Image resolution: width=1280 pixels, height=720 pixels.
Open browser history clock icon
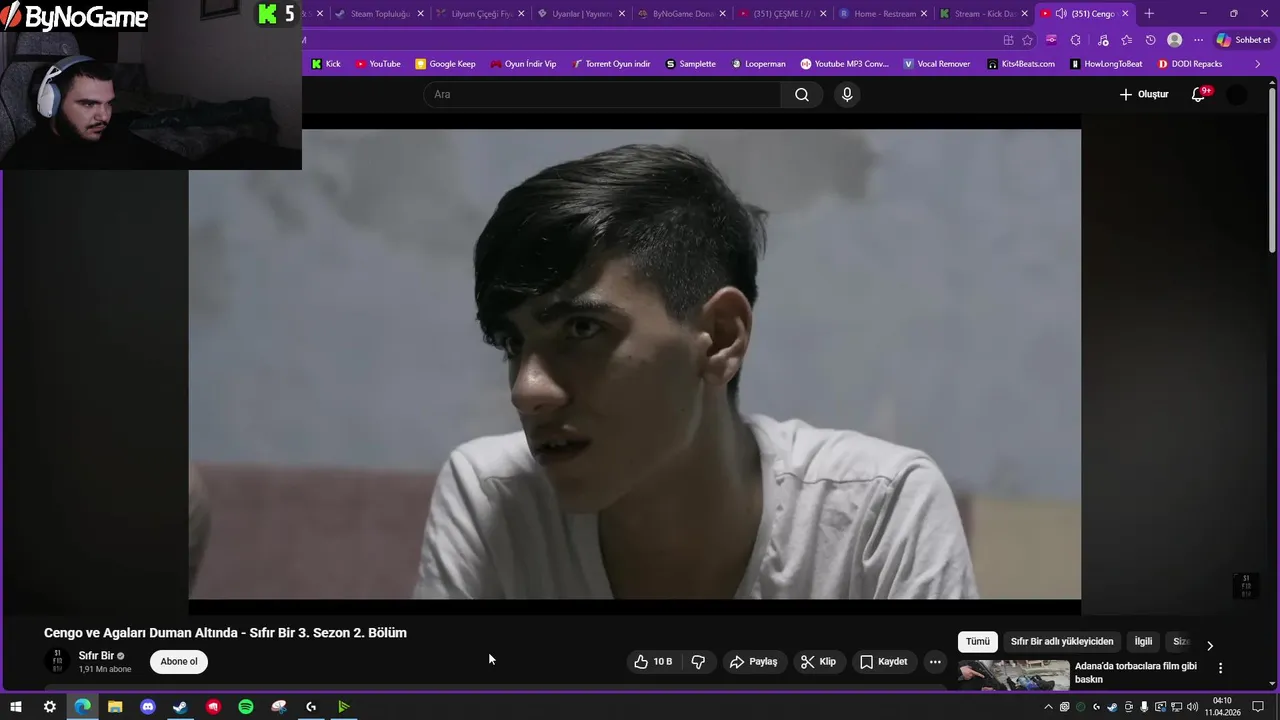pos(1150,40)
